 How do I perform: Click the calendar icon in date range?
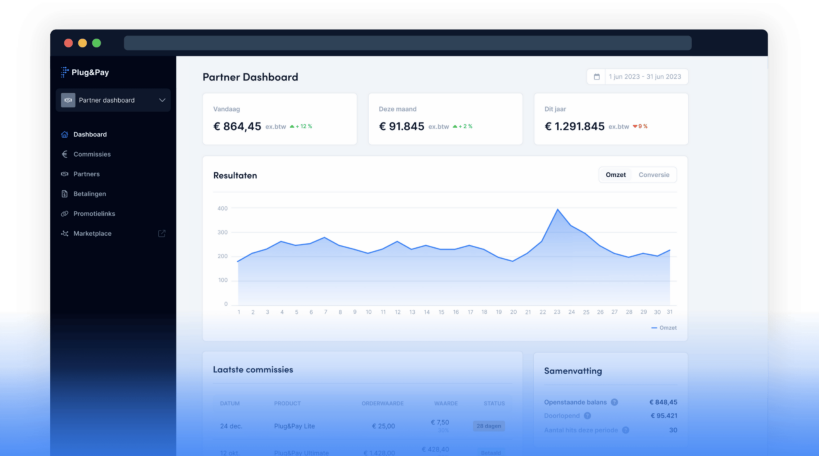(597, 77)
